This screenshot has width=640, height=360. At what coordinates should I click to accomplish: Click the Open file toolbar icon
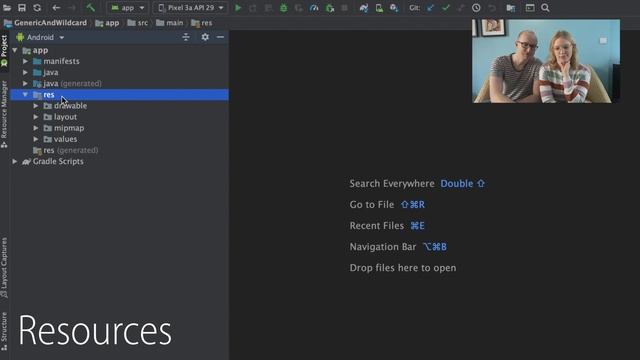pos(7,8)
